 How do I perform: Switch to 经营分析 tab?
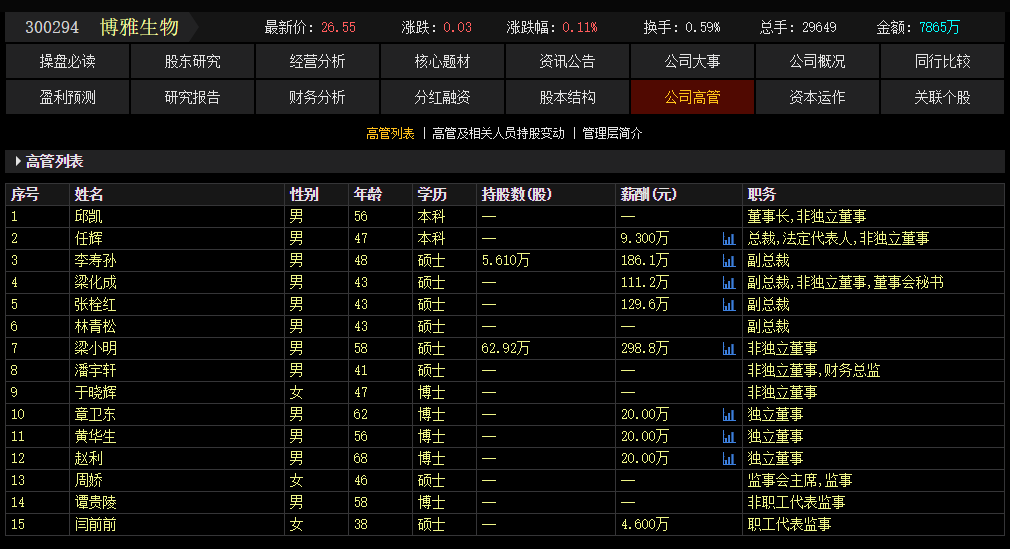(x=318, y=61)
